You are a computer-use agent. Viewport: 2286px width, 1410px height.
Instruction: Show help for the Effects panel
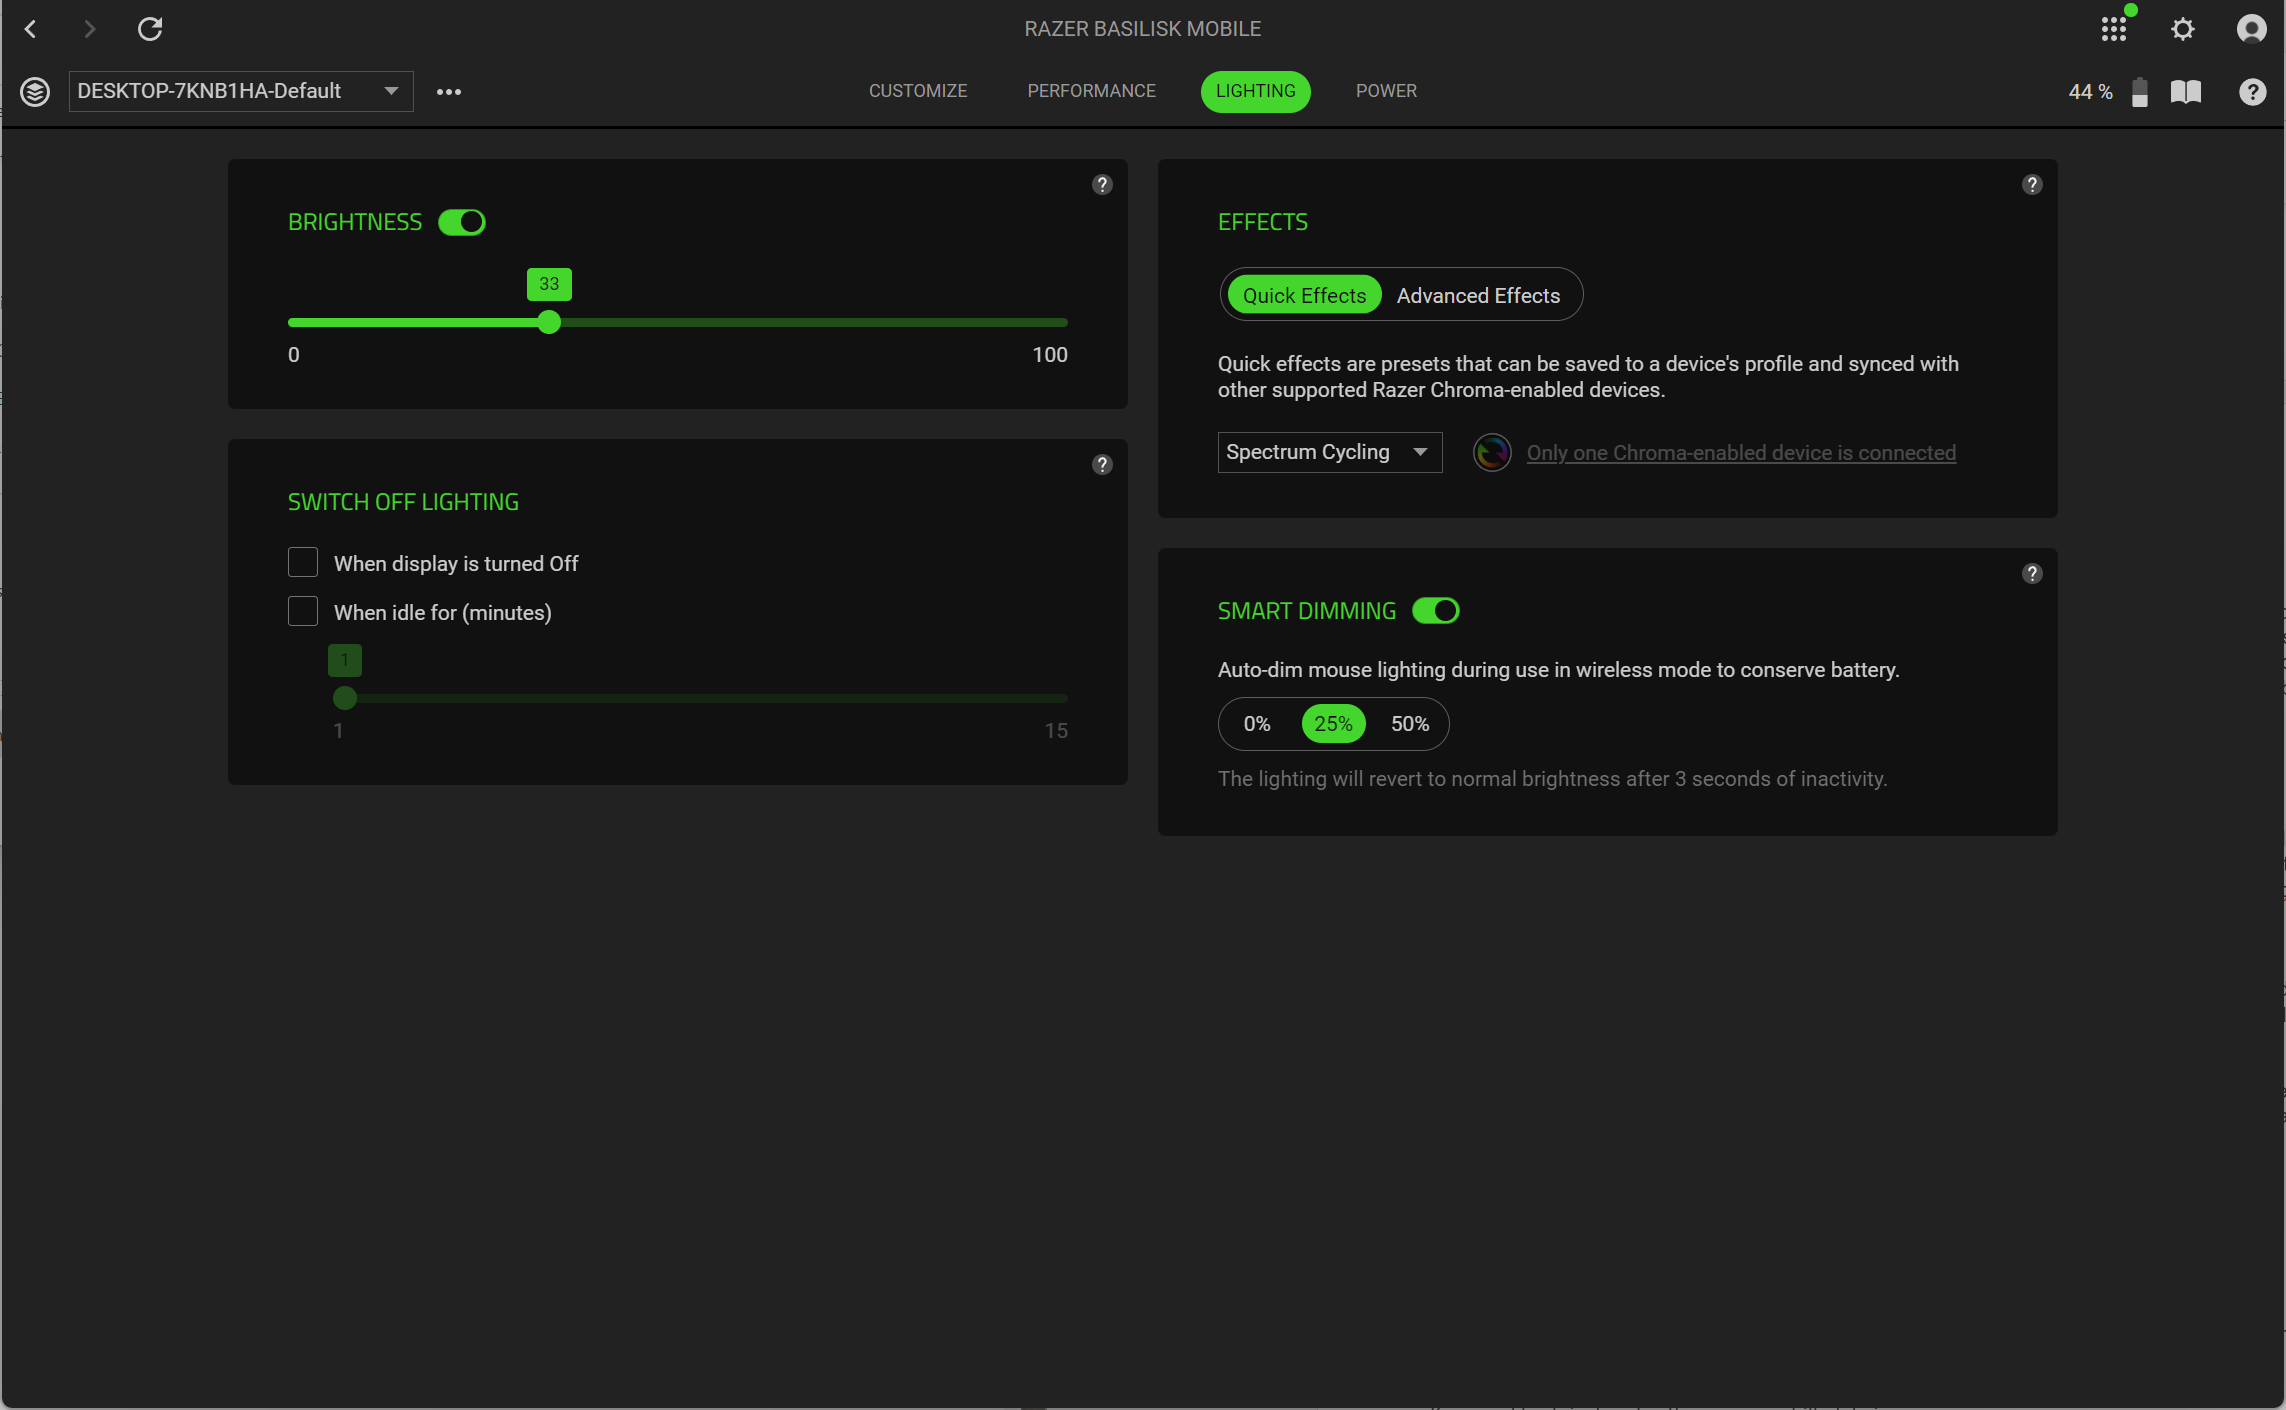[x=2032, y=184]
